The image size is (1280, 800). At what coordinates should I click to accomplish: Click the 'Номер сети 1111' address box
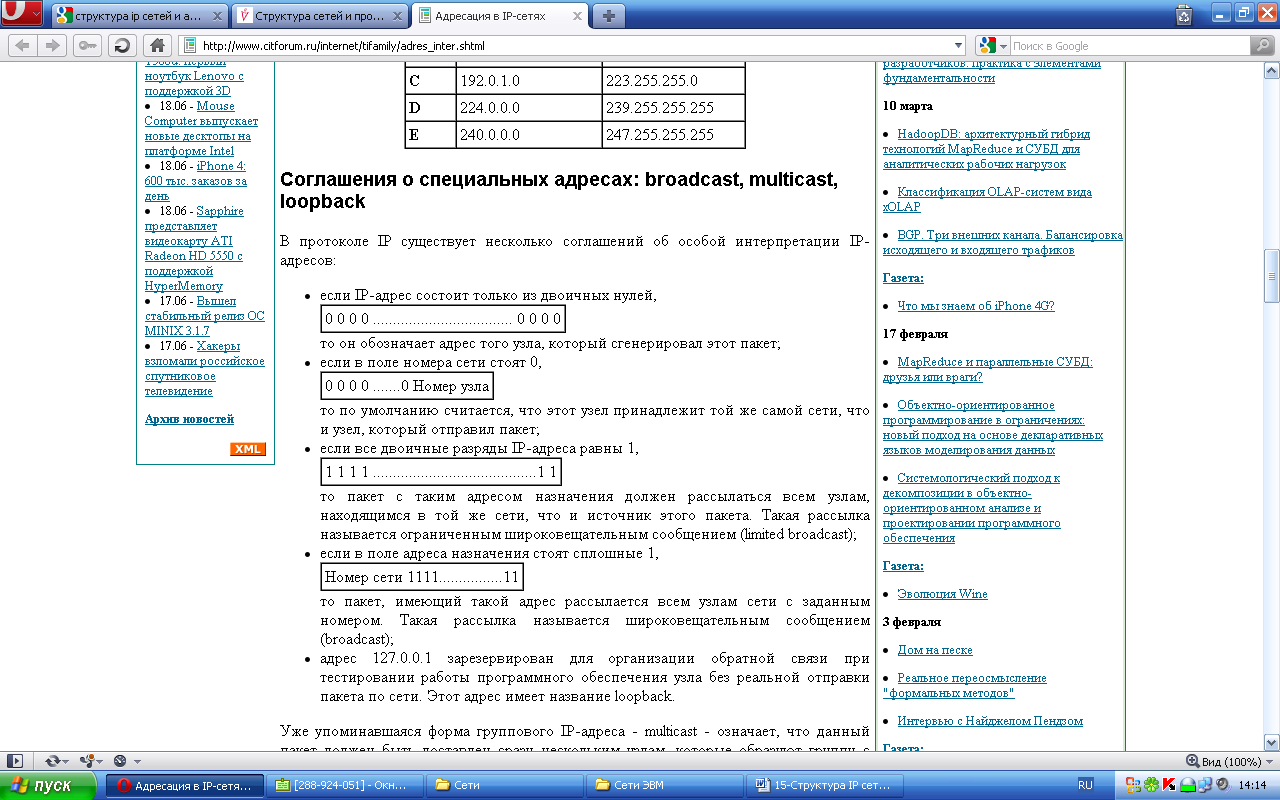coord(422,577)
